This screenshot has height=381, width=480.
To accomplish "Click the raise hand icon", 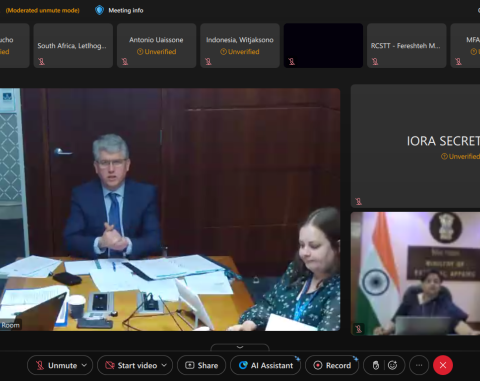I will pyautogui.click(x=376, y=365).
